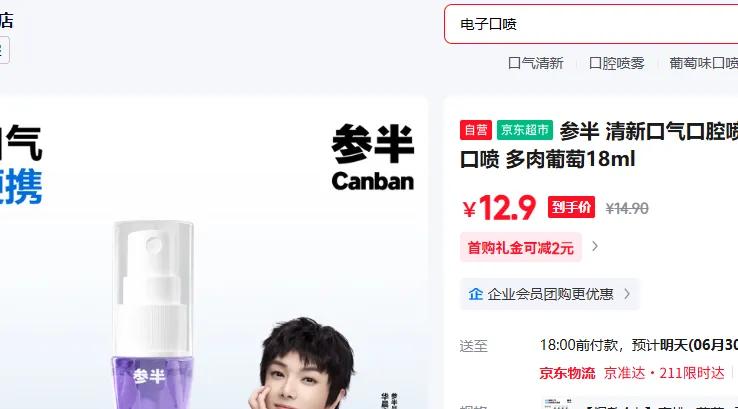
Task: Click the red 自营 badge
Action: click(x=476, y=130)
